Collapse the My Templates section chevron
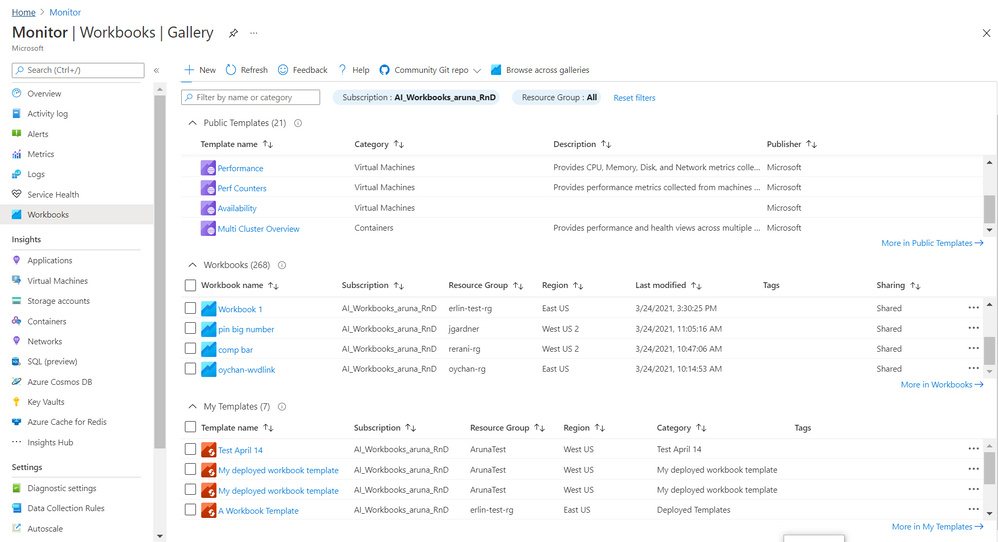This screenshot has height=542, width=998. click(192, 407)
